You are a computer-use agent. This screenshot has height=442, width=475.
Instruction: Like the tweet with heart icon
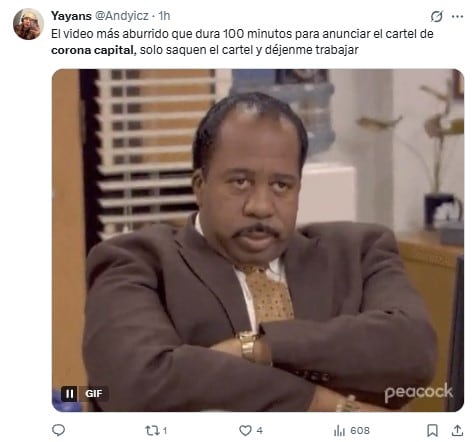[x=245, y=431]
